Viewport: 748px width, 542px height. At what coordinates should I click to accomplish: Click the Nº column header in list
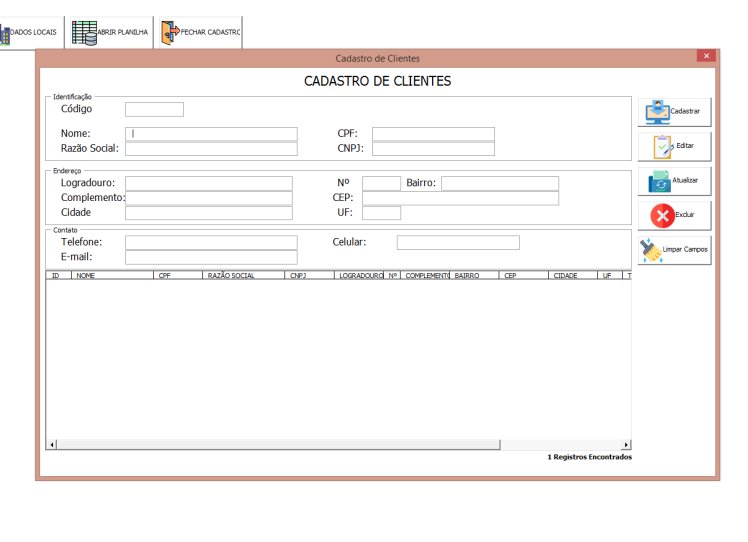click(393, 275)
